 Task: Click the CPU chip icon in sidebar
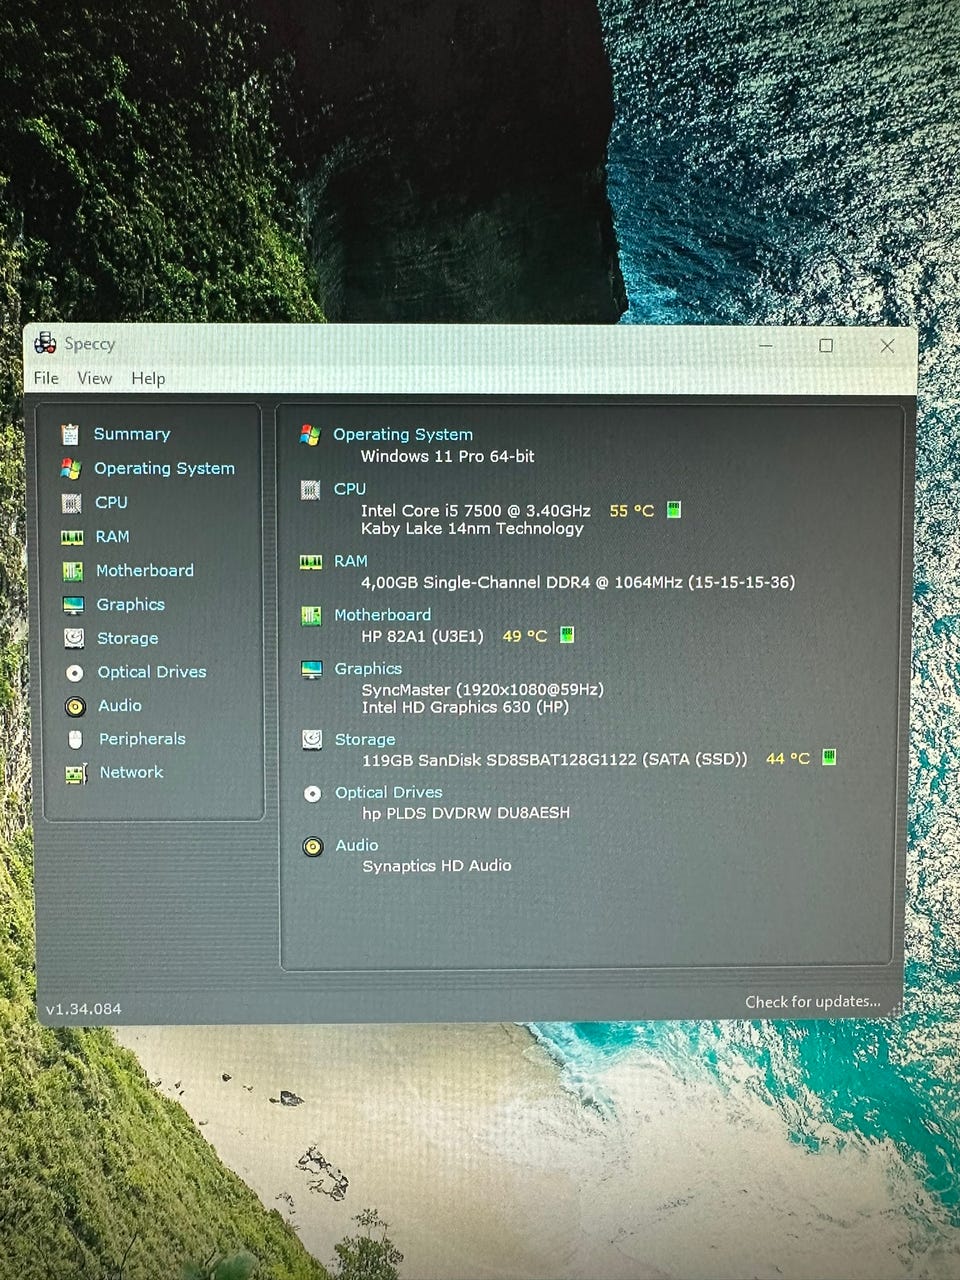click(x=71, y=502)
